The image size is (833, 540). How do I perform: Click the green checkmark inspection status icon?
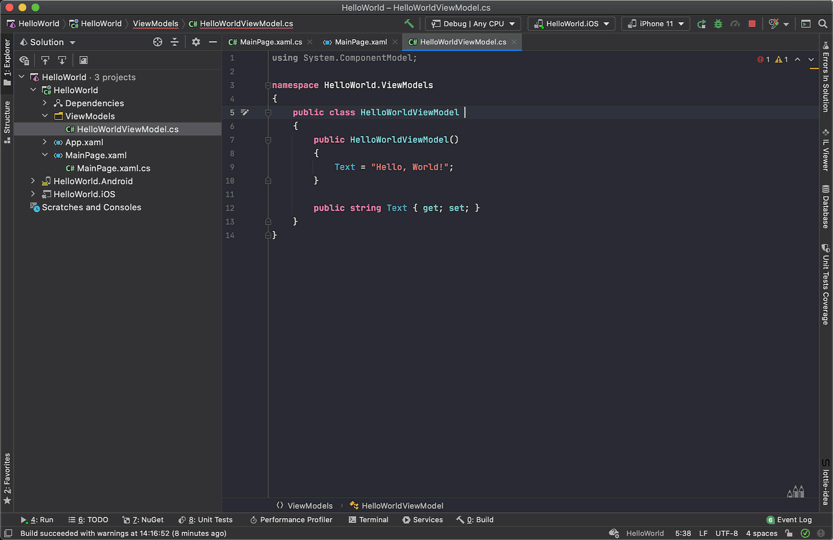point(805,533)
